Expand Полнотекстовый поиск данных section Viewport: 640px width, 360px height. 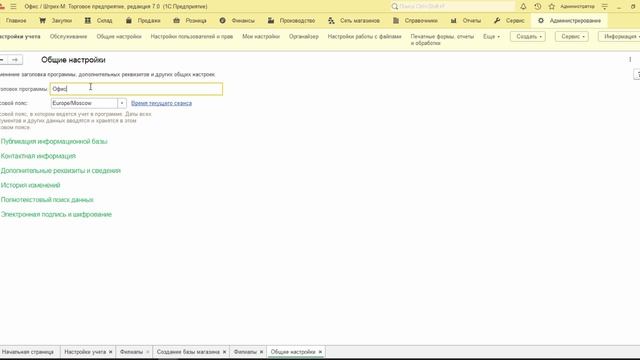47,200
